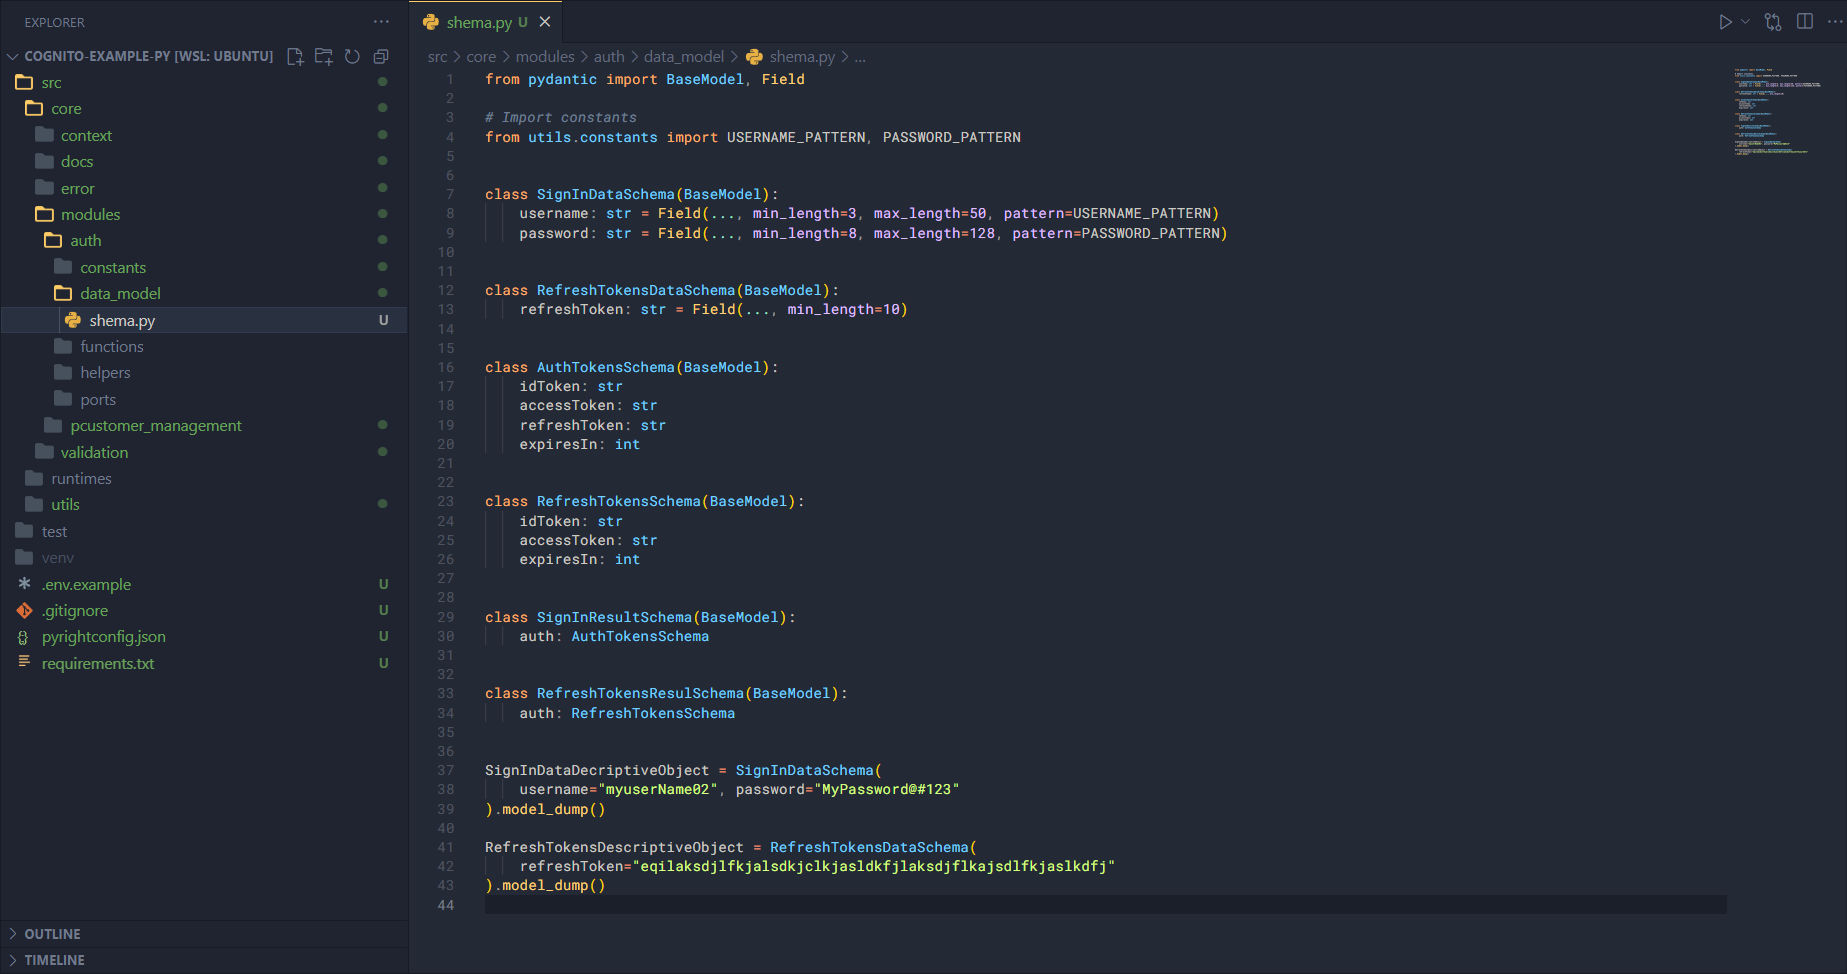The width and height of the screenshot is (1847, 974).
Task: Collapse the COGNITO-EXAMPLE-PY workspace root
Action: tap(13, 56)
